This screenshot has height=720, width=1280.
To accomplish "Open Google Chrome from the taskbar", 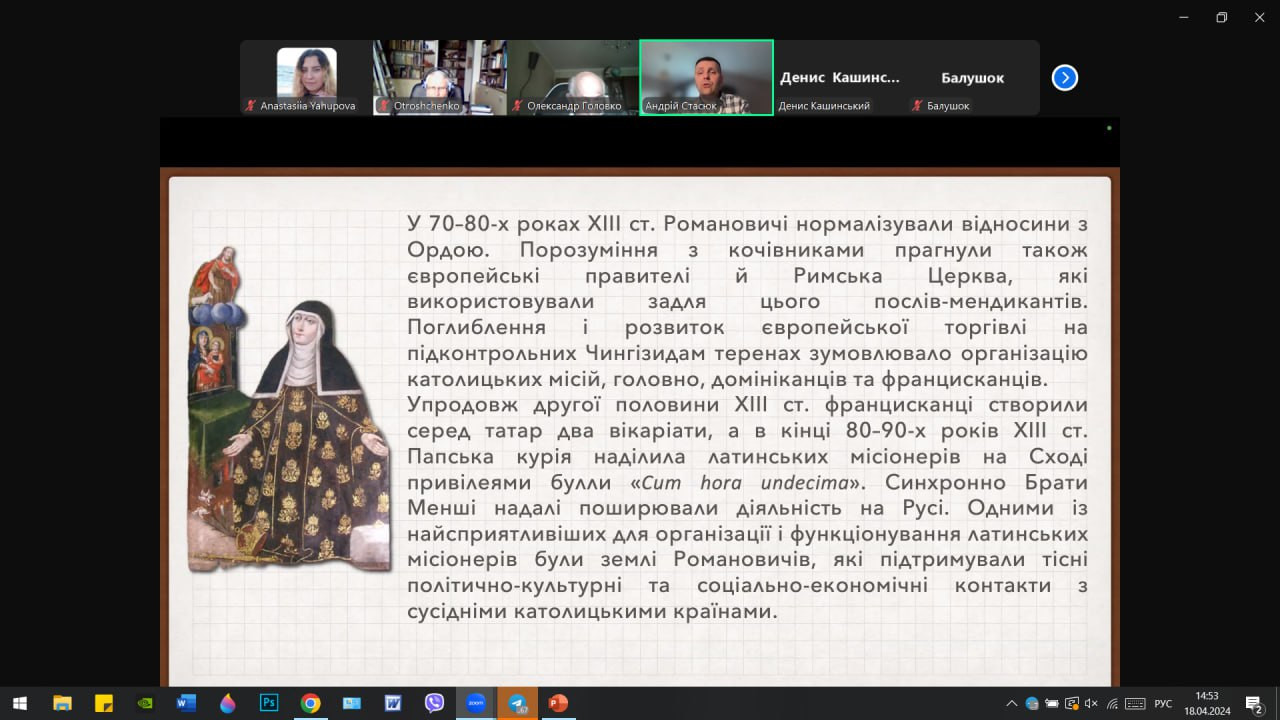I will click(x=310, y=703).
